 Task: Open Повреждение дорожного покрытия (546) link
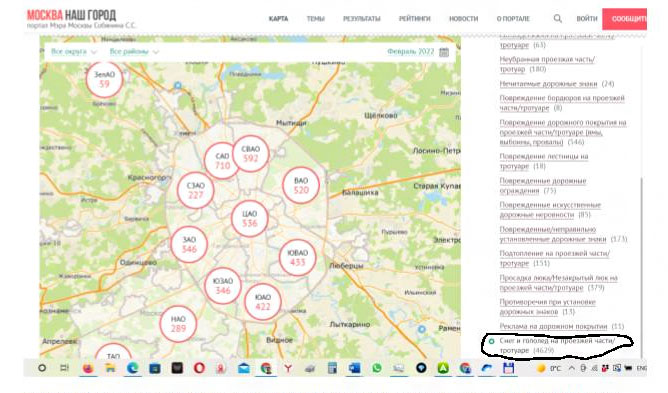563,132
